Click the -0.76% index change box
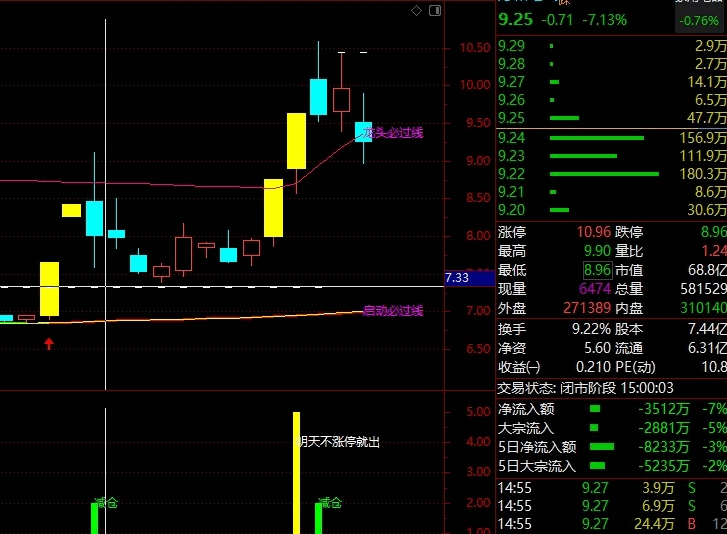Screen dimensions: 727x534 (x=698, y=21)
